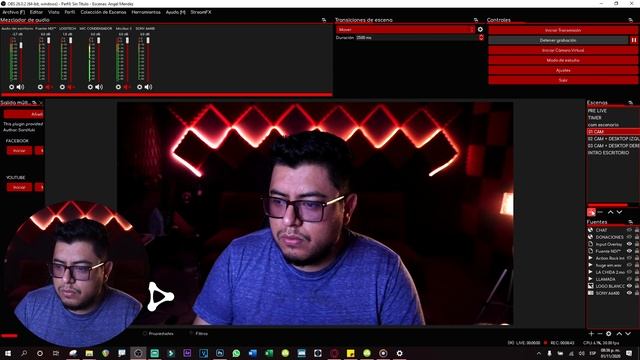
Task: Toggle visibility of CHAT source
Action: 629,230
